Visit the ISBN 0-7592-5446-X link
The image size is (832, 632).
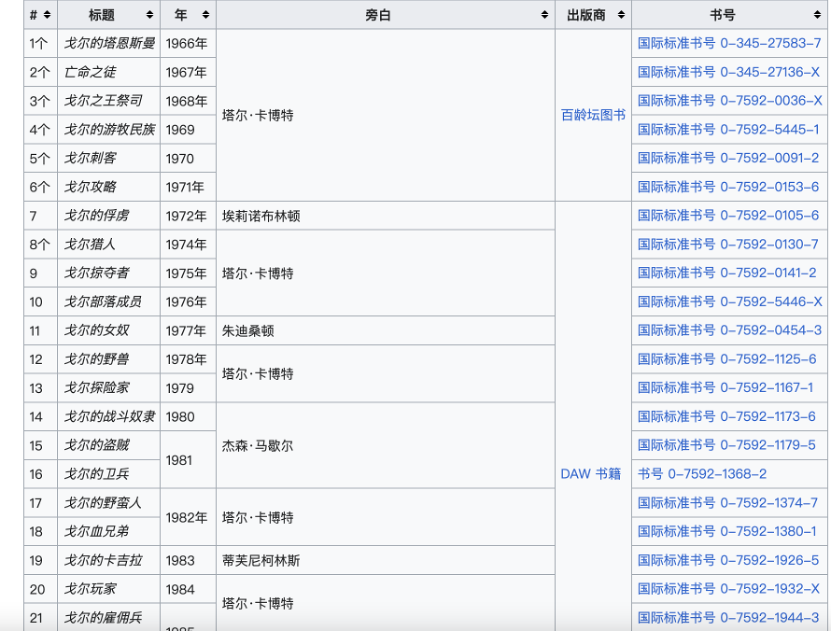(729, 302)
